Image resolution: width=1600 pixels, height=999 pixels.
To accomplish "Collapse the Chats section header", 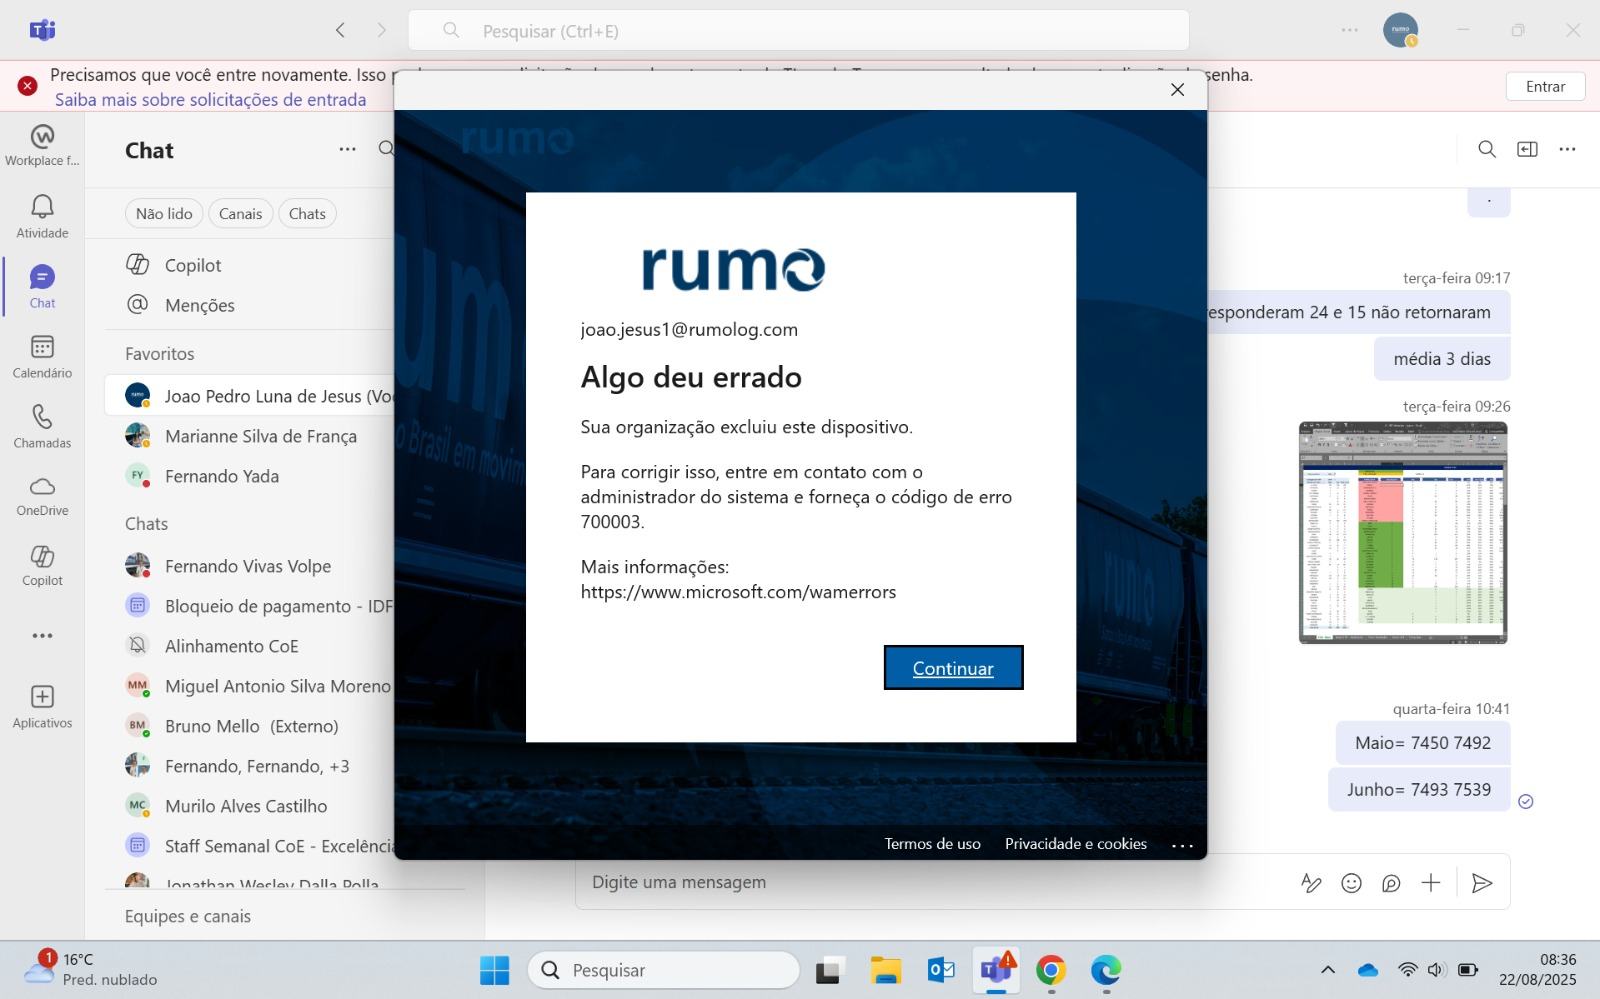I will click(x=146, y=524).
